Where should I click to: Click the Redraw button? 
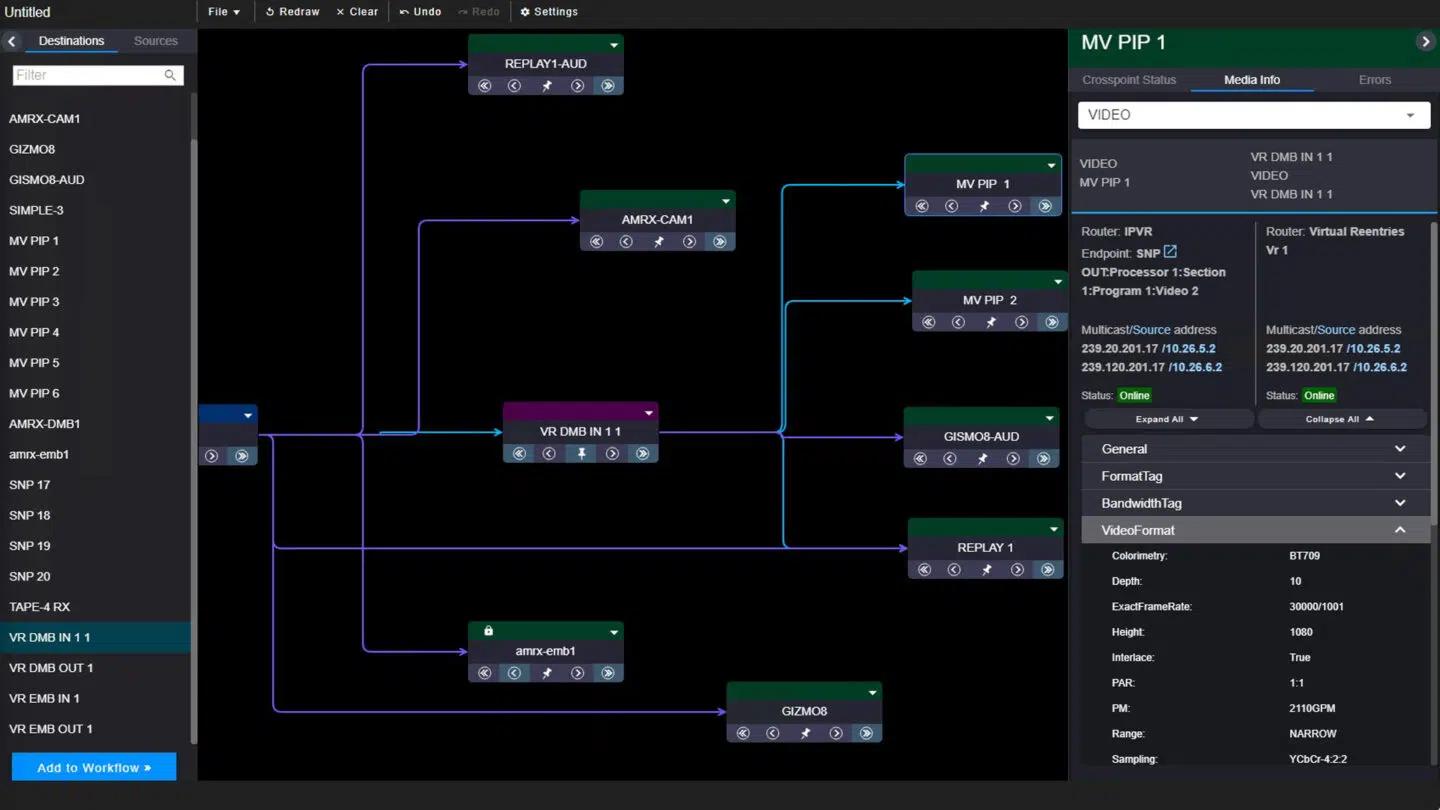tap(293, 12)
